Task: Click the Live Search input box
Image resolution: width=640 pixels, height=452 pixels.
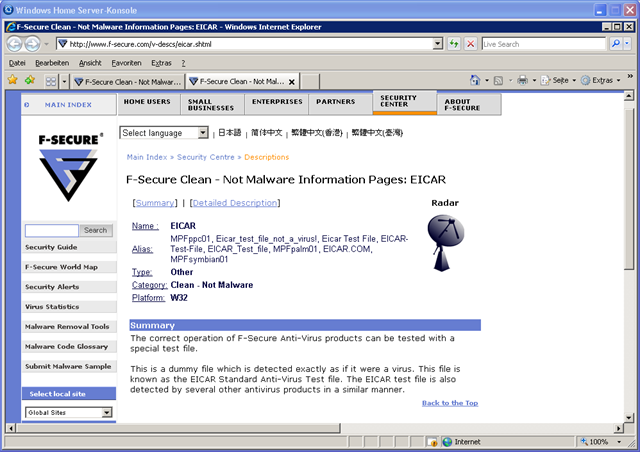Action: tap(543, 44)
